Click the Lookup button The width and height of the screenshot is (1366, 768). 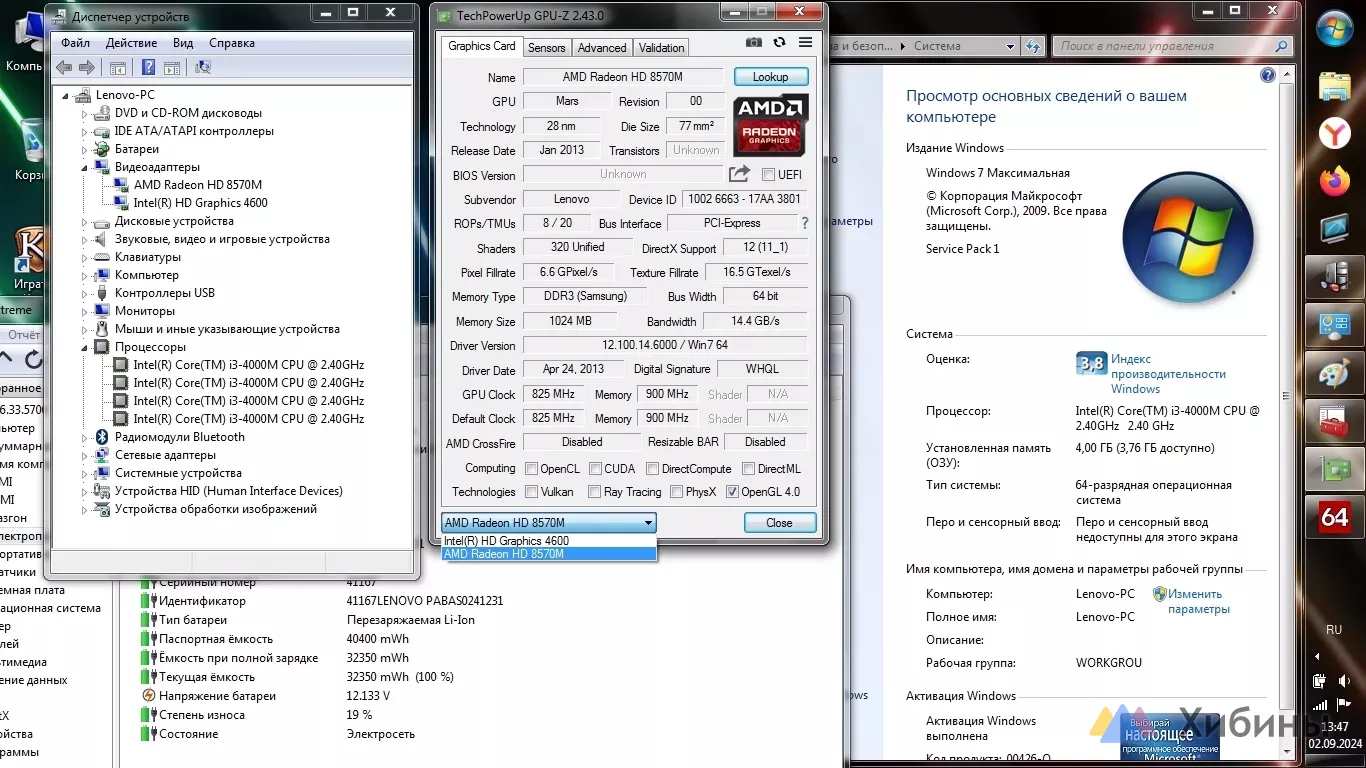771,77
